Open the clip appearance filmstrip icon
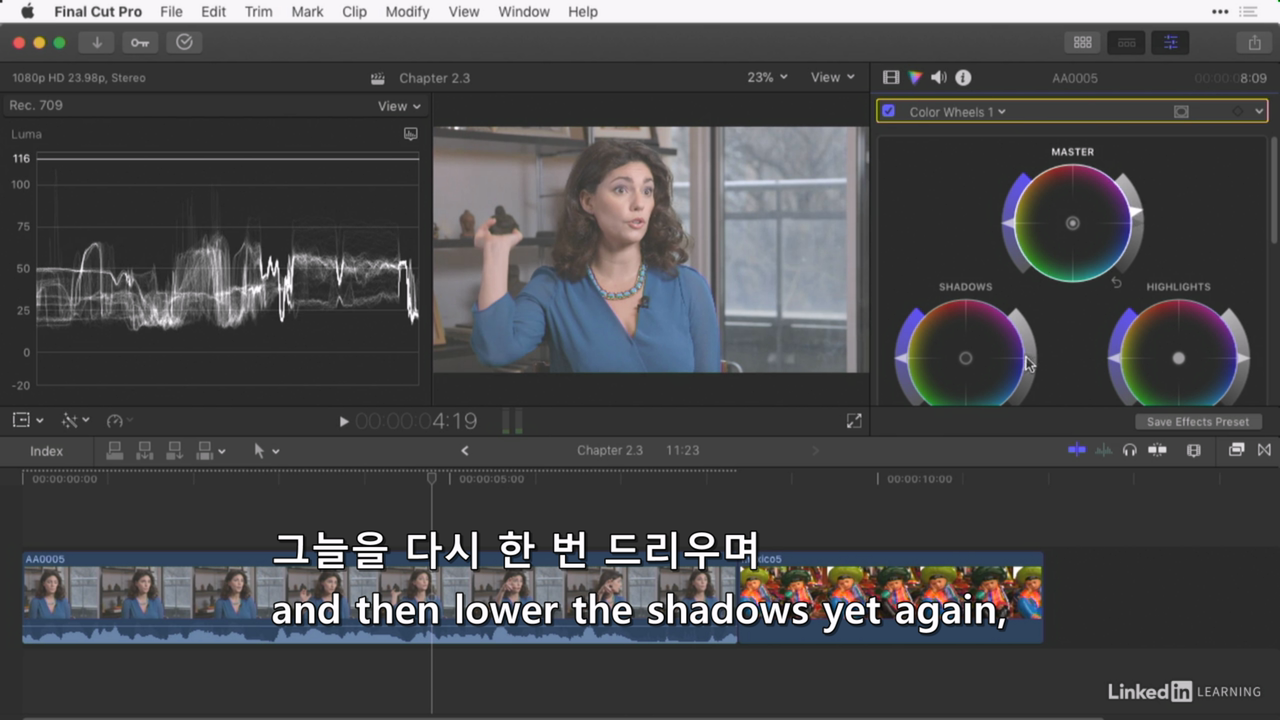 click(1193, 450)
